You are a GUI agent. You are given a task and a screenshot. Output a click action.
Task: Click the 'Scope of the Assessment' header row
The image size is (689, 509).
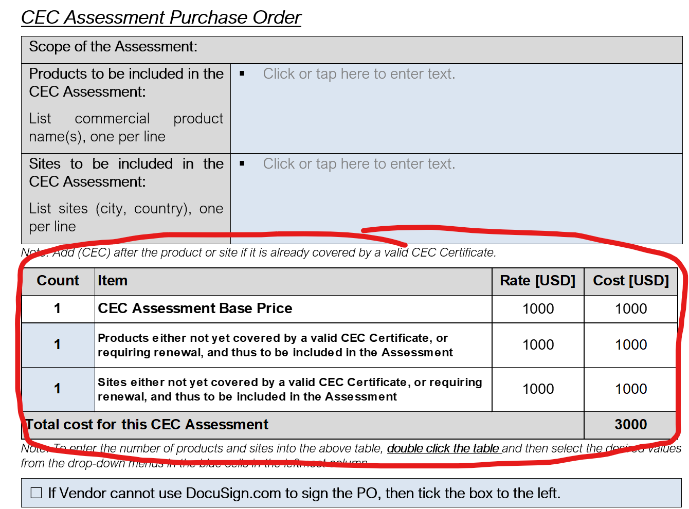coord(113,47)
